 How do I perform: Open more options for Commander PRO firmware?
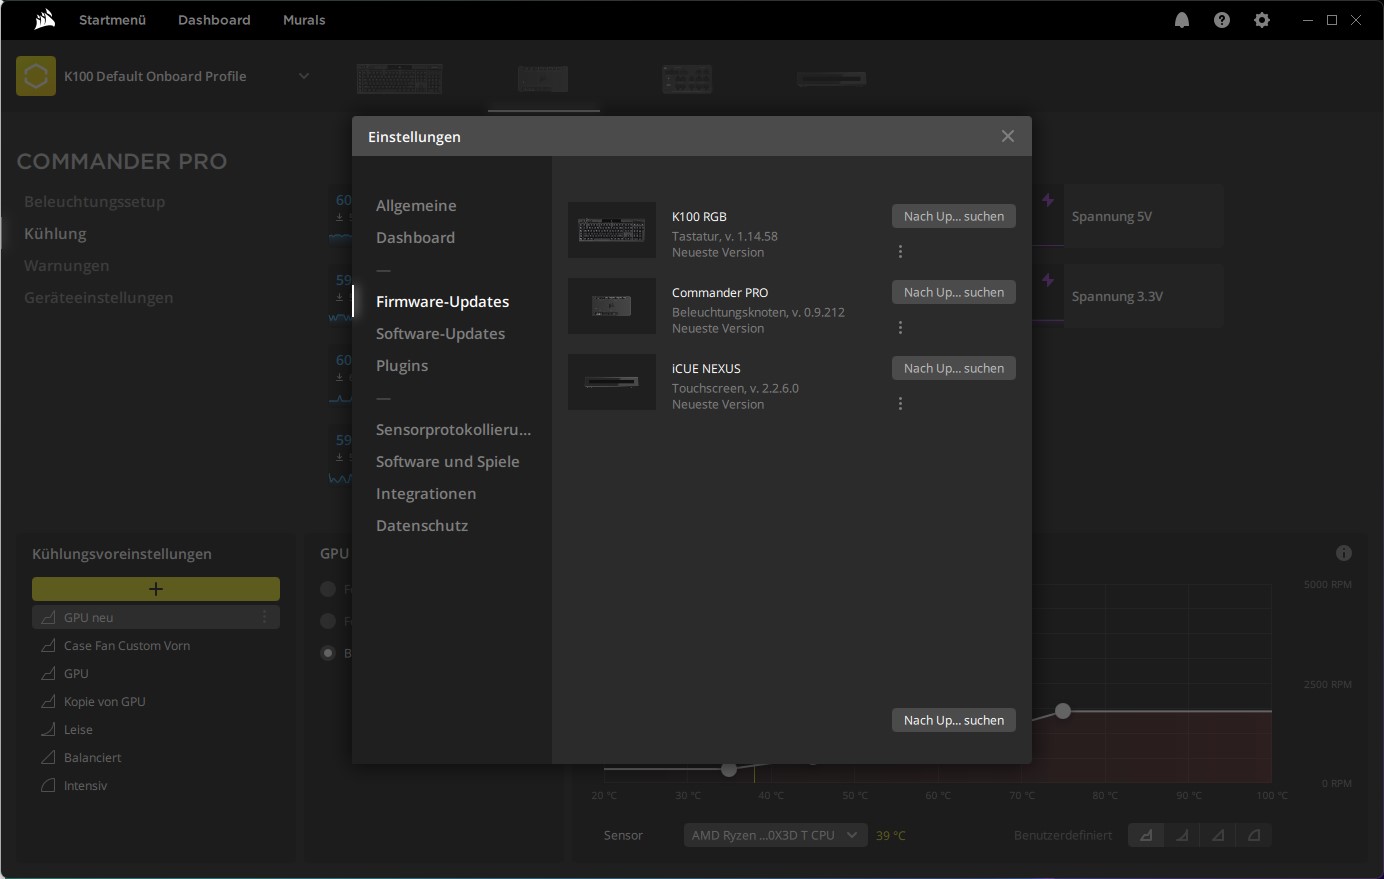point(900,328)
